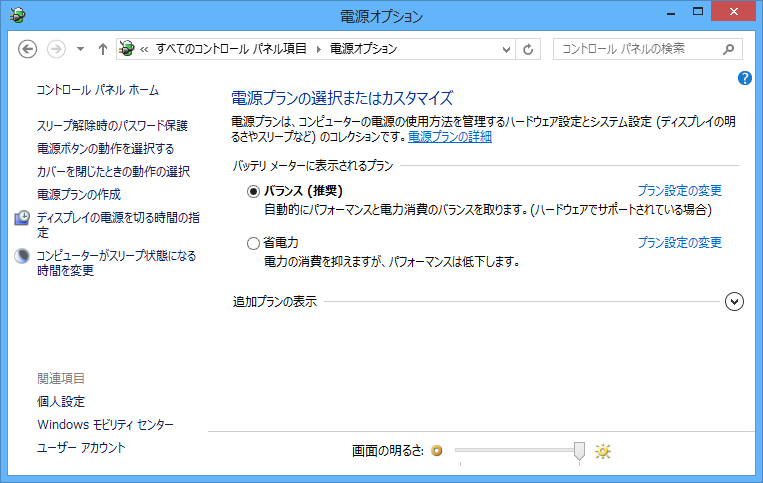The image size is (763, 483).
Task: Select the 省電力 power plan
Action: 253,243
